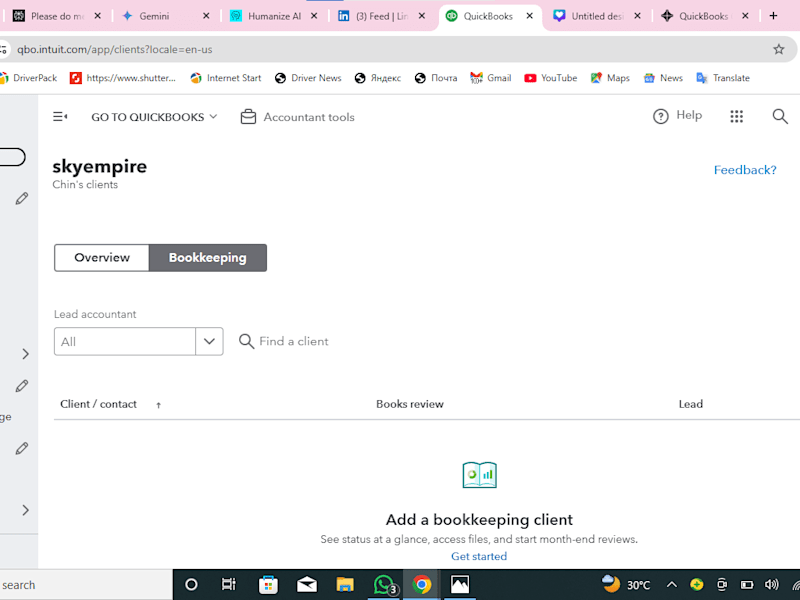Expand the upper sidebar chevron
800x600 pixels.
coord(26,354)
